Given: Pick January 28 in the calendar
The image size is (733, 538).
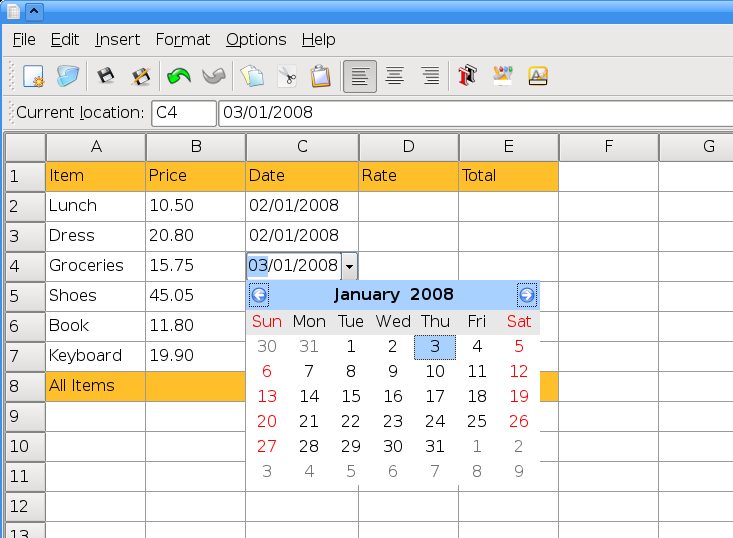Looking at the screenshot, I should (309, 446).
